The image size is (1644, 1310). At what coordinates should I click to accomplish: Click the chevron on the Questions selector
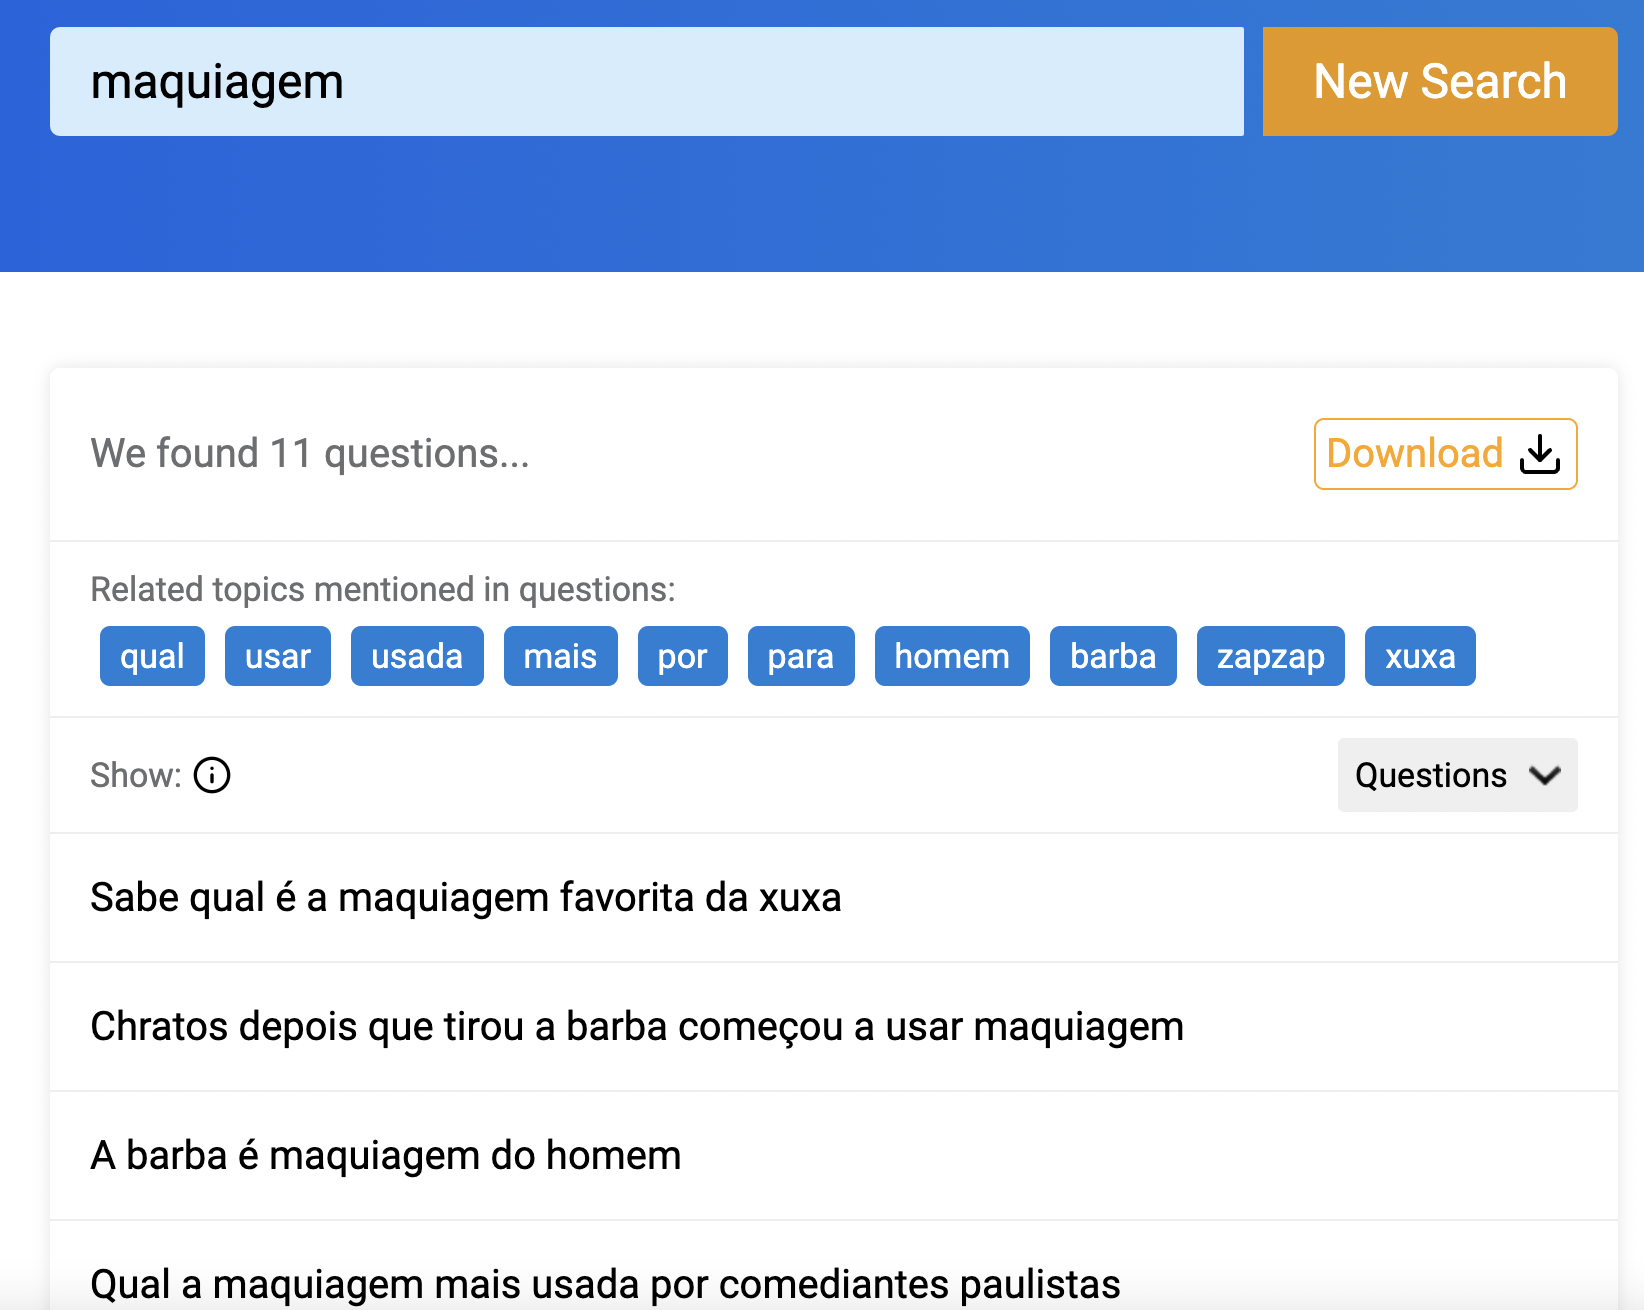[1545, 775]
